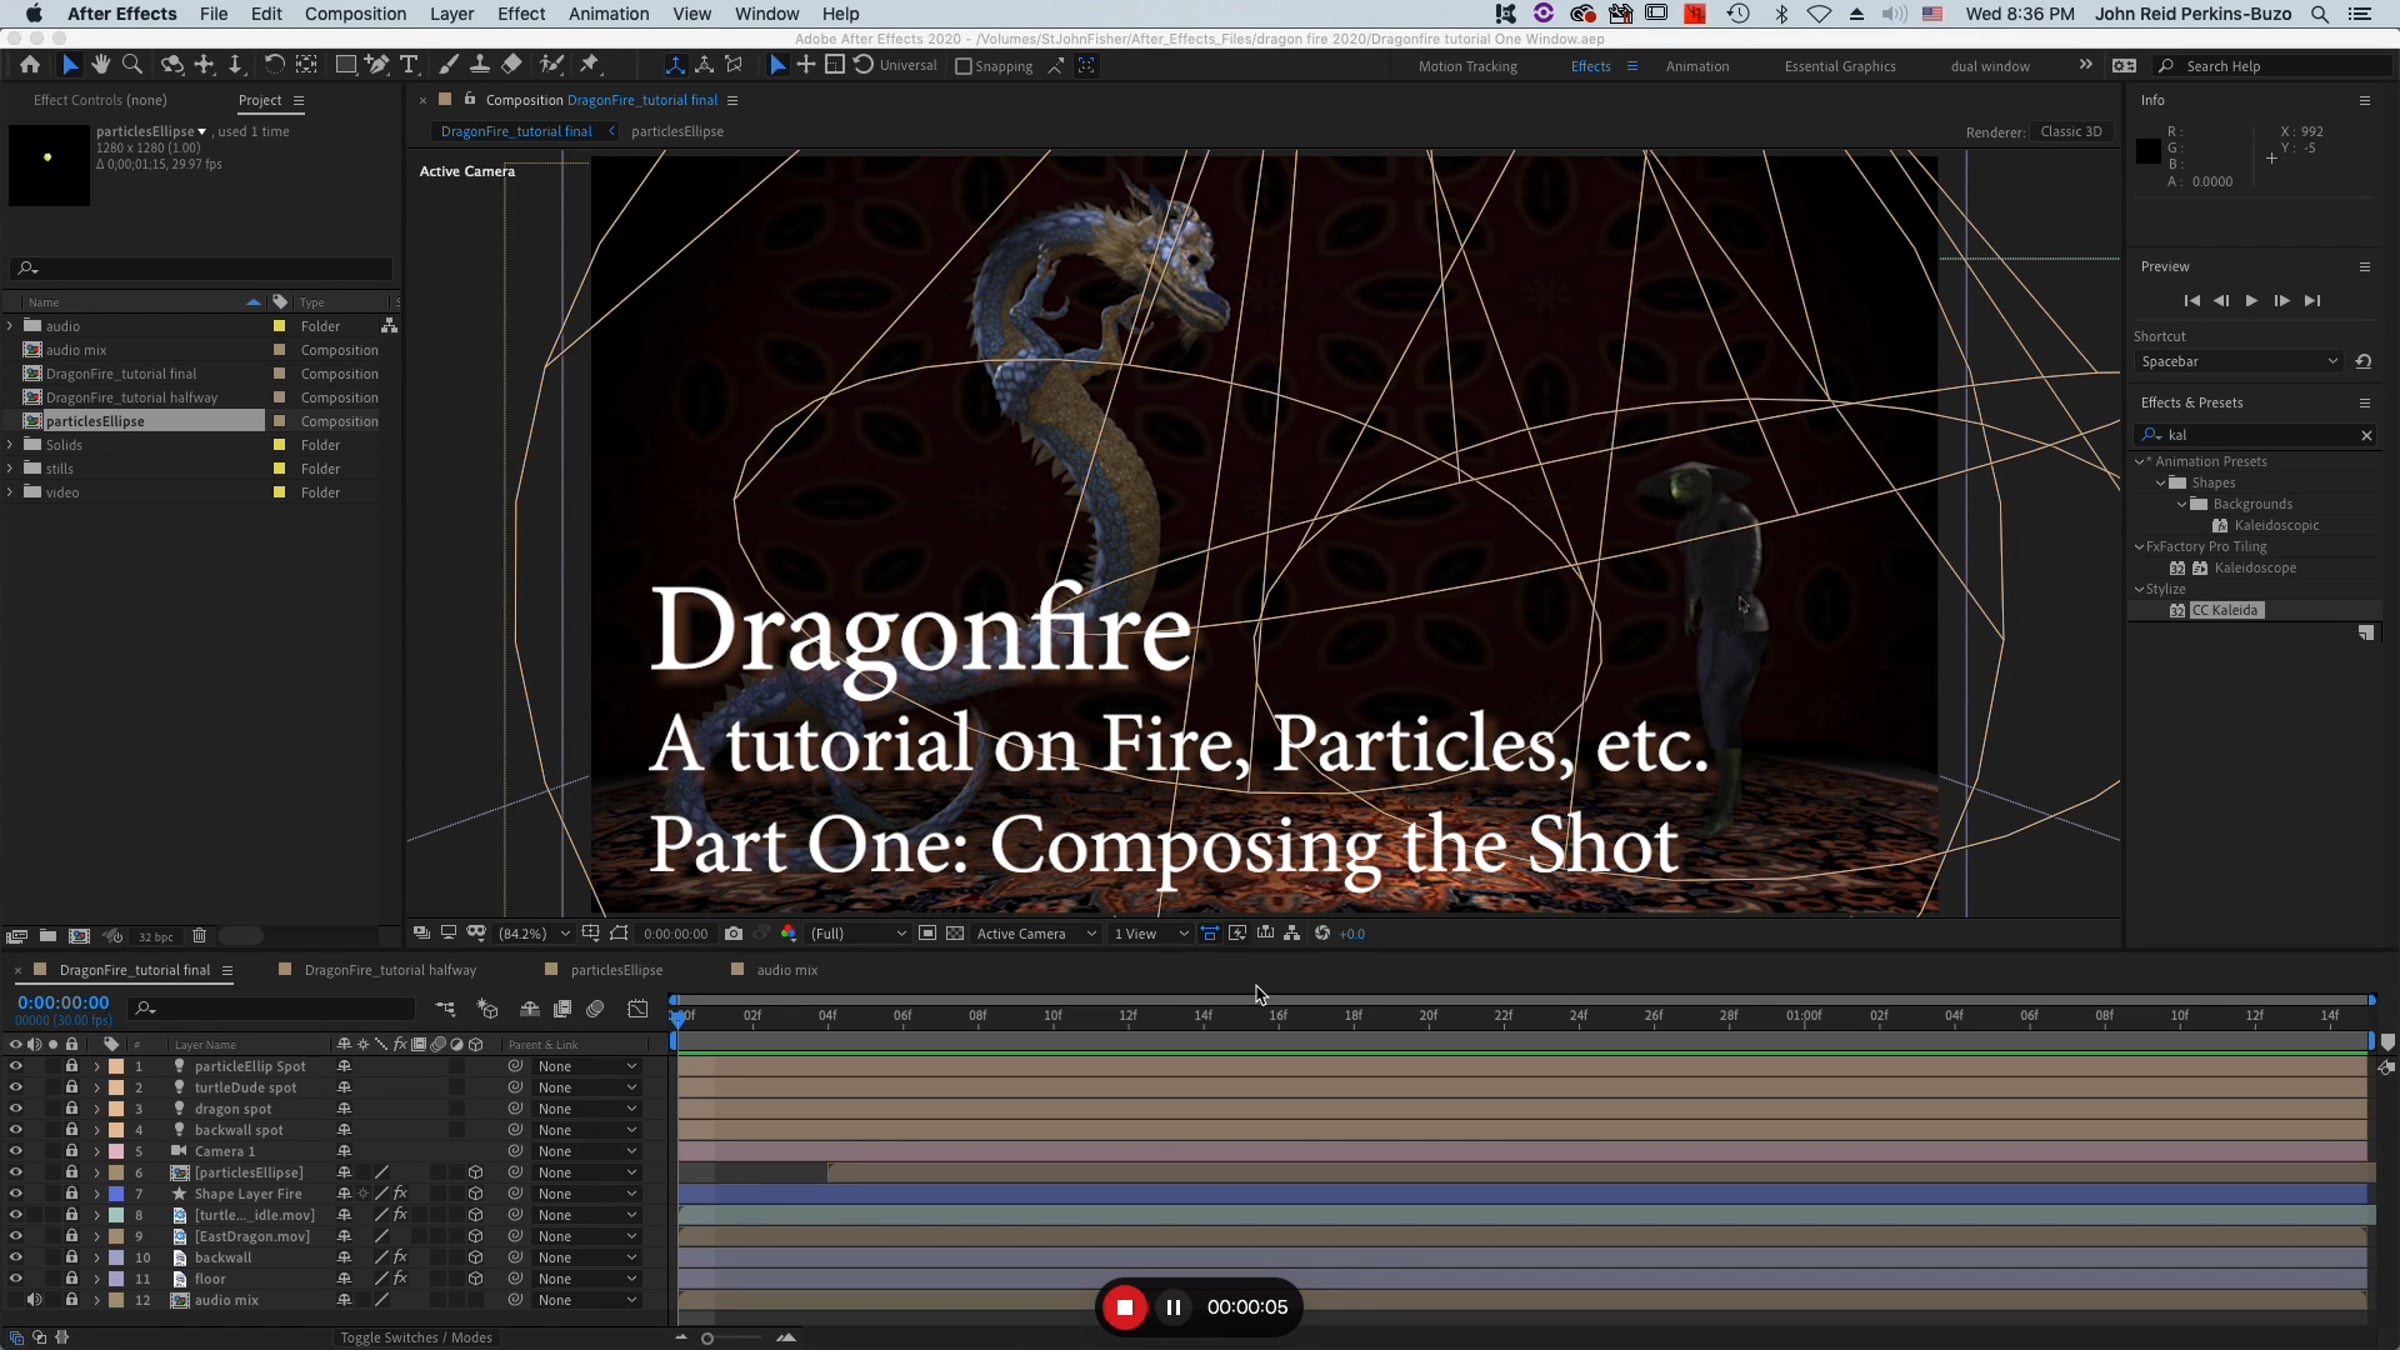Switch to particlesEllipse timeline tab
Screen dimensions: 2400x1350
point(616,970)
